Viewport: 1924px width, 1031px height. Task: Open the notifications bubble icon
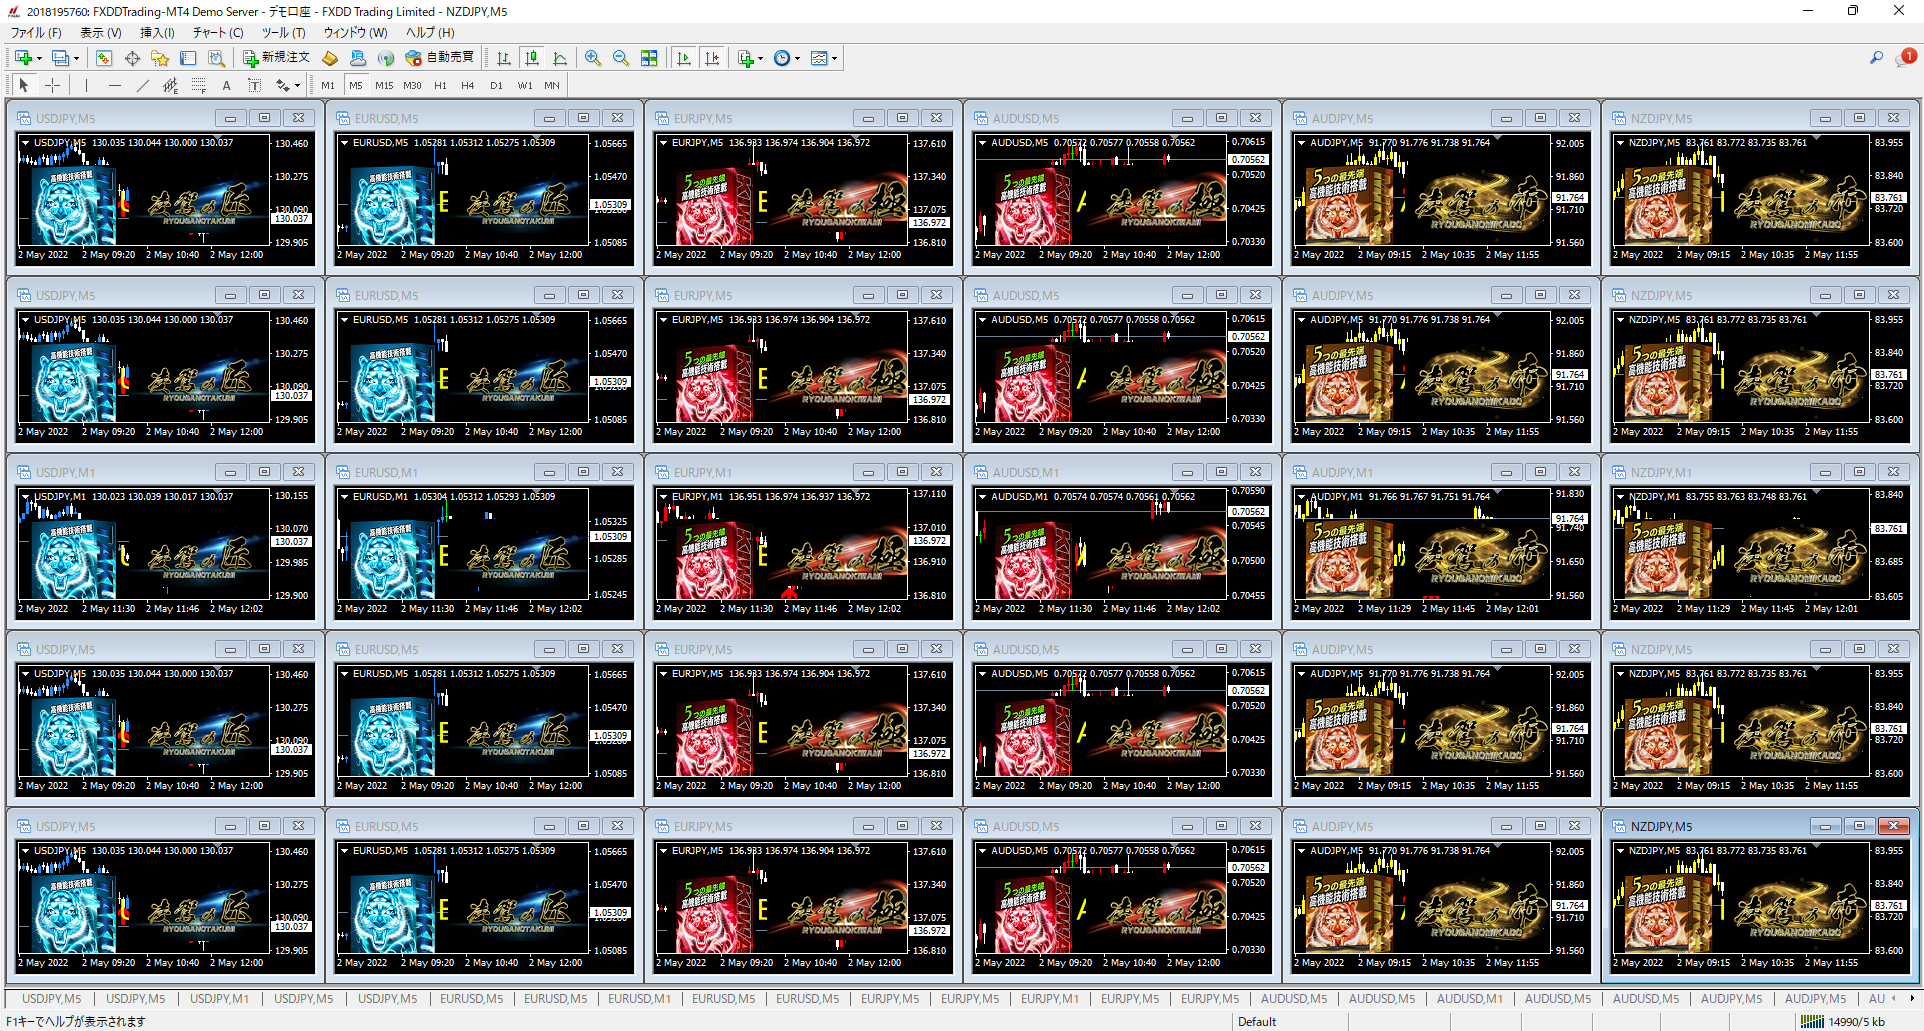pyautogui.click(x=1904, y=58)
